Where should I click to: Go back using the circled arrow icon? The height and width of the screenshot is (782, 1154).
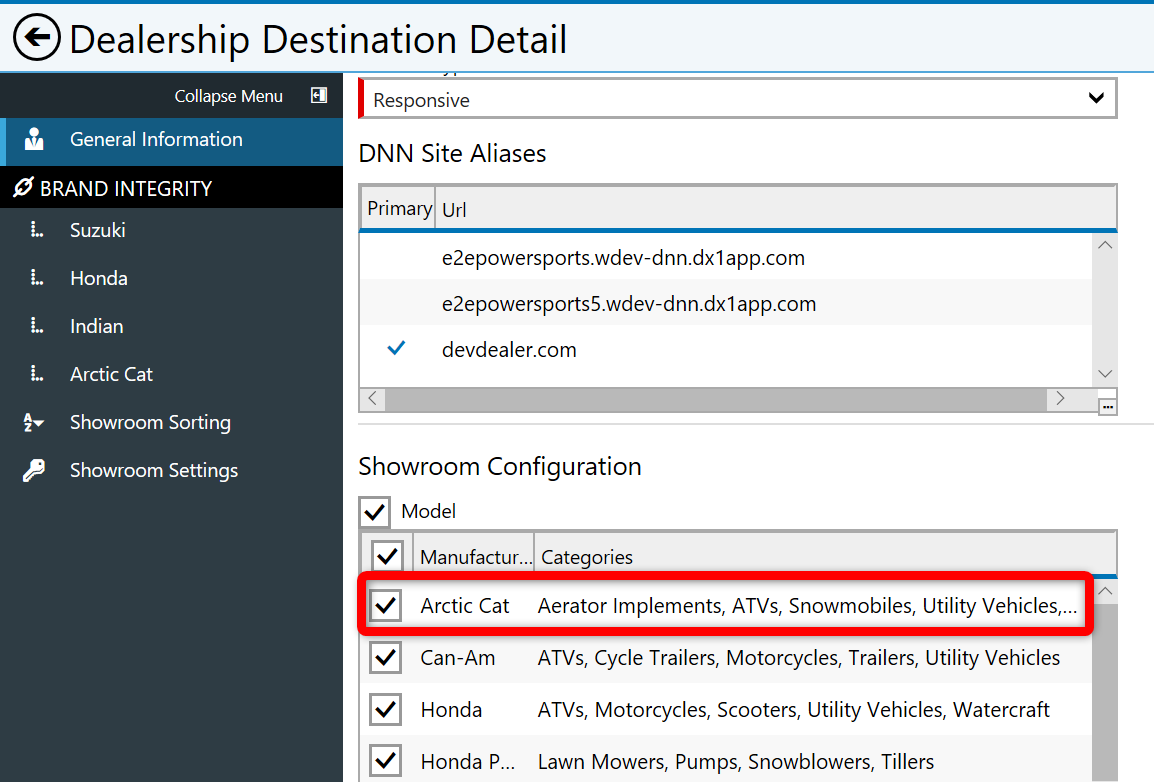click(x=36, y=37)
